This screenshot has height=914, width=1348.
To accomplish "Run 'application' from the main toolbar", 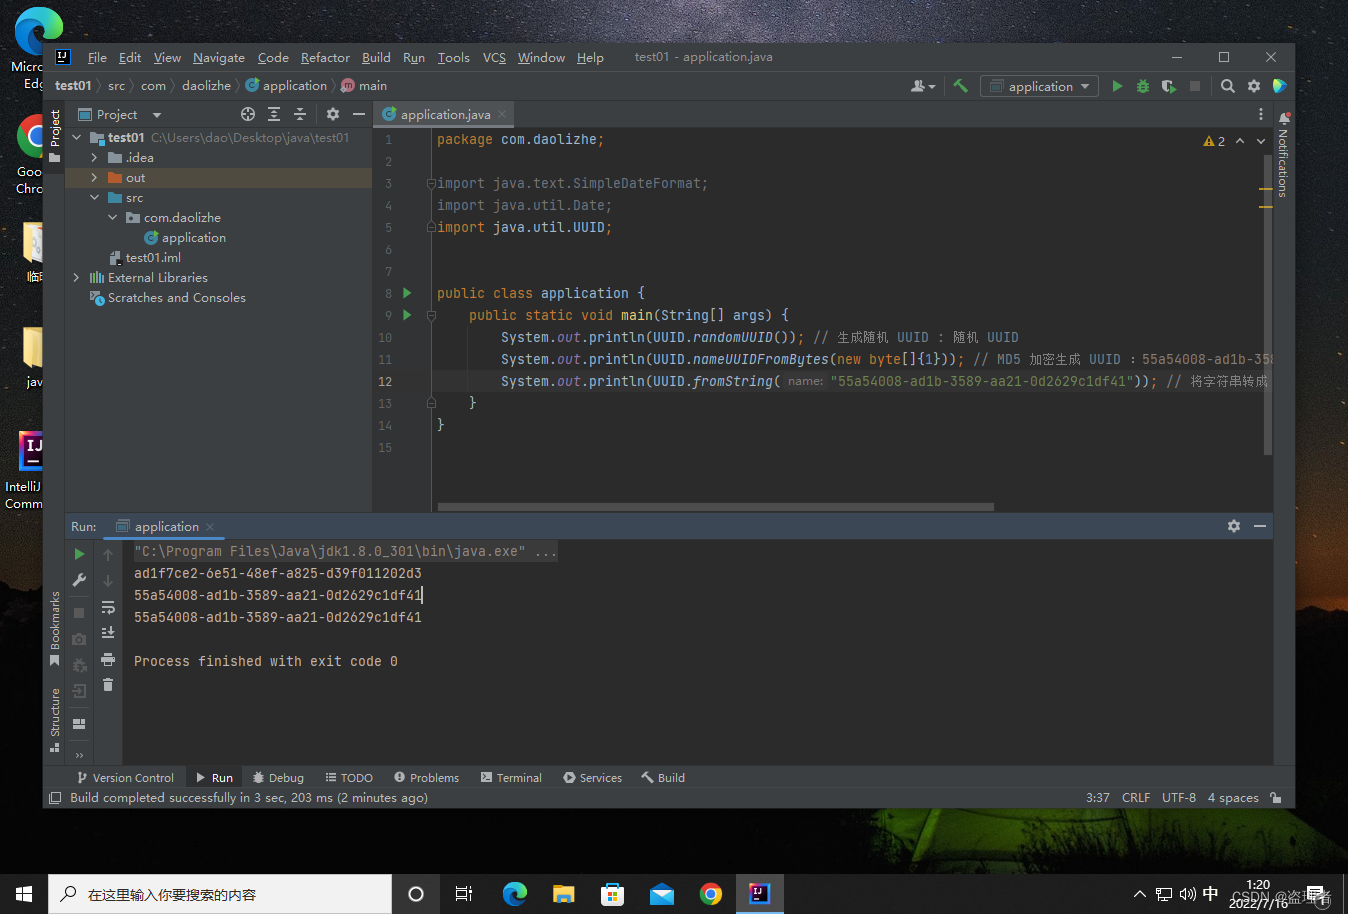I will 1117,86.
